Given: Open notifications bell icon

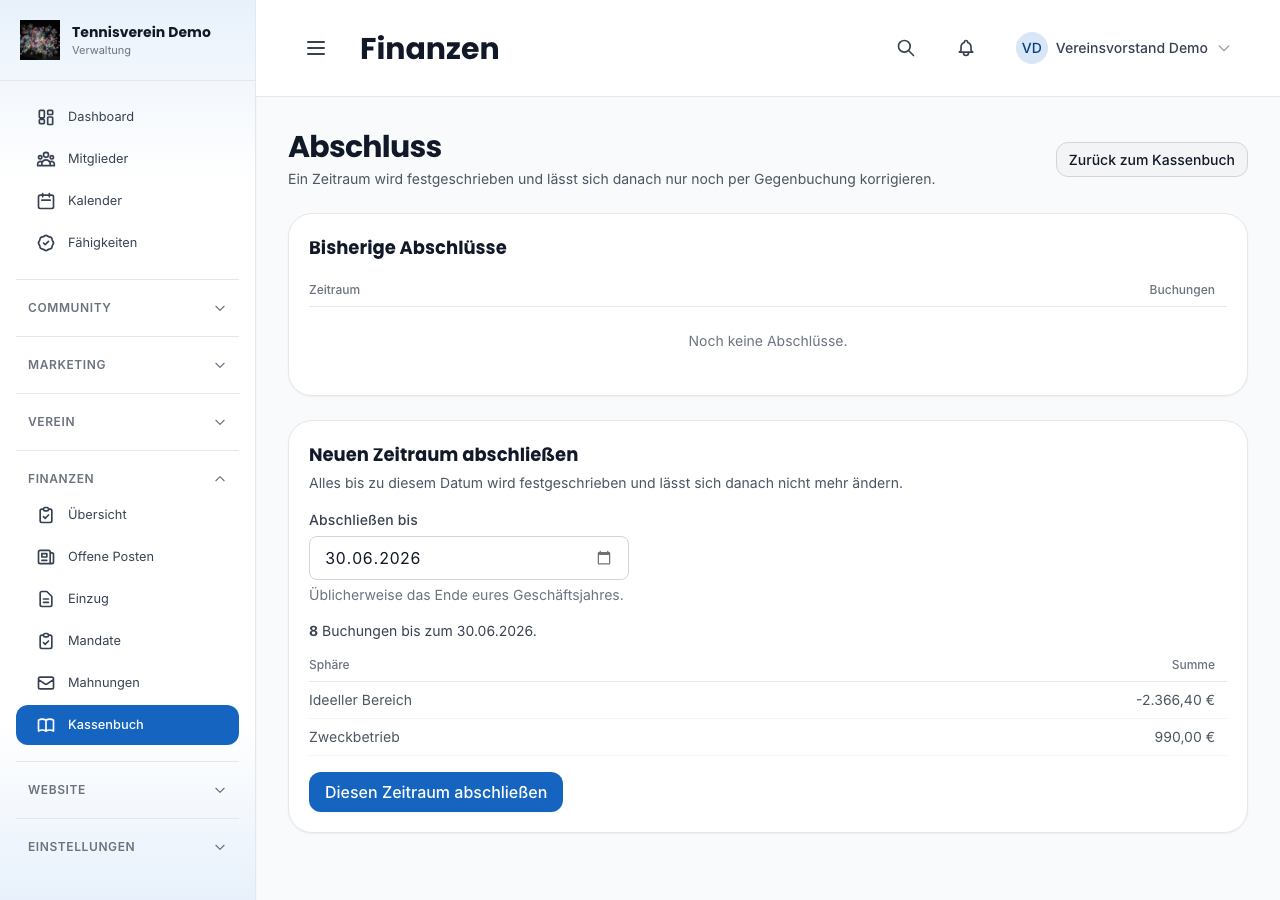Looking at the screenshot, I should 966,48.
